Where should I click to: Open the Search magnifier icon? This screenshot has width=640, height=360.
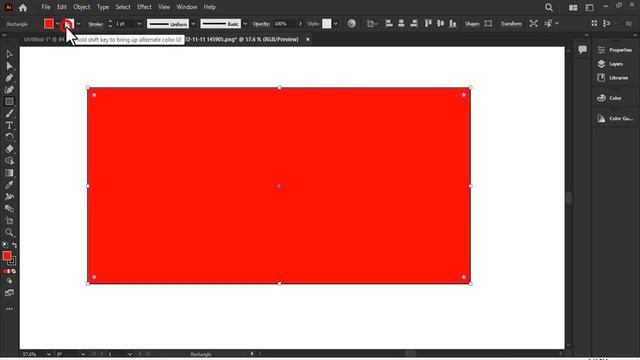coord(549,7)
